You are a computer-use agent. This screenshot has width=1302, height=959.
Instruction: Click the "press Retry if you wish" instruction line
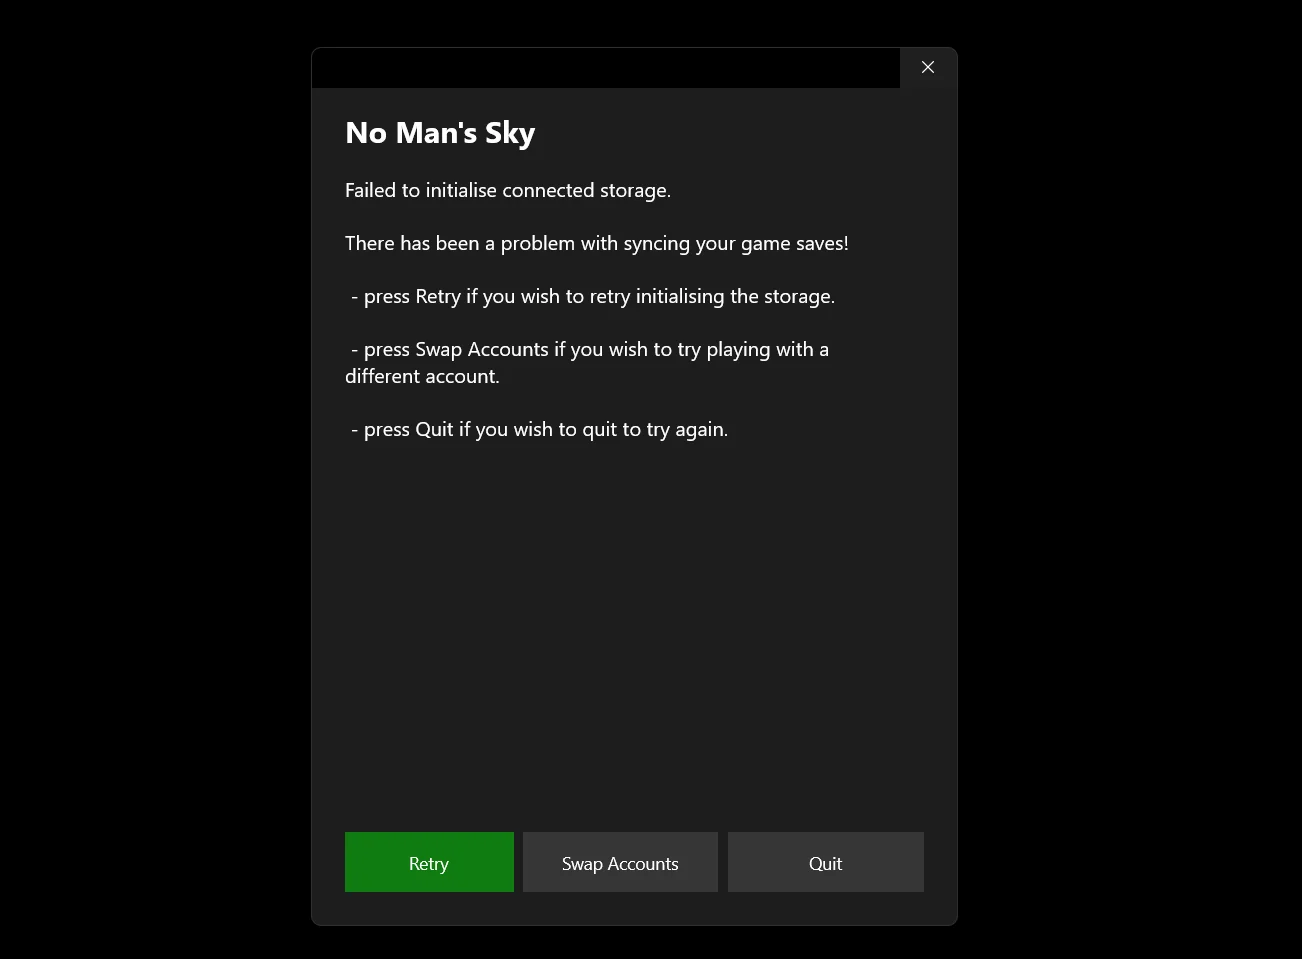click(x=593, y=296)
